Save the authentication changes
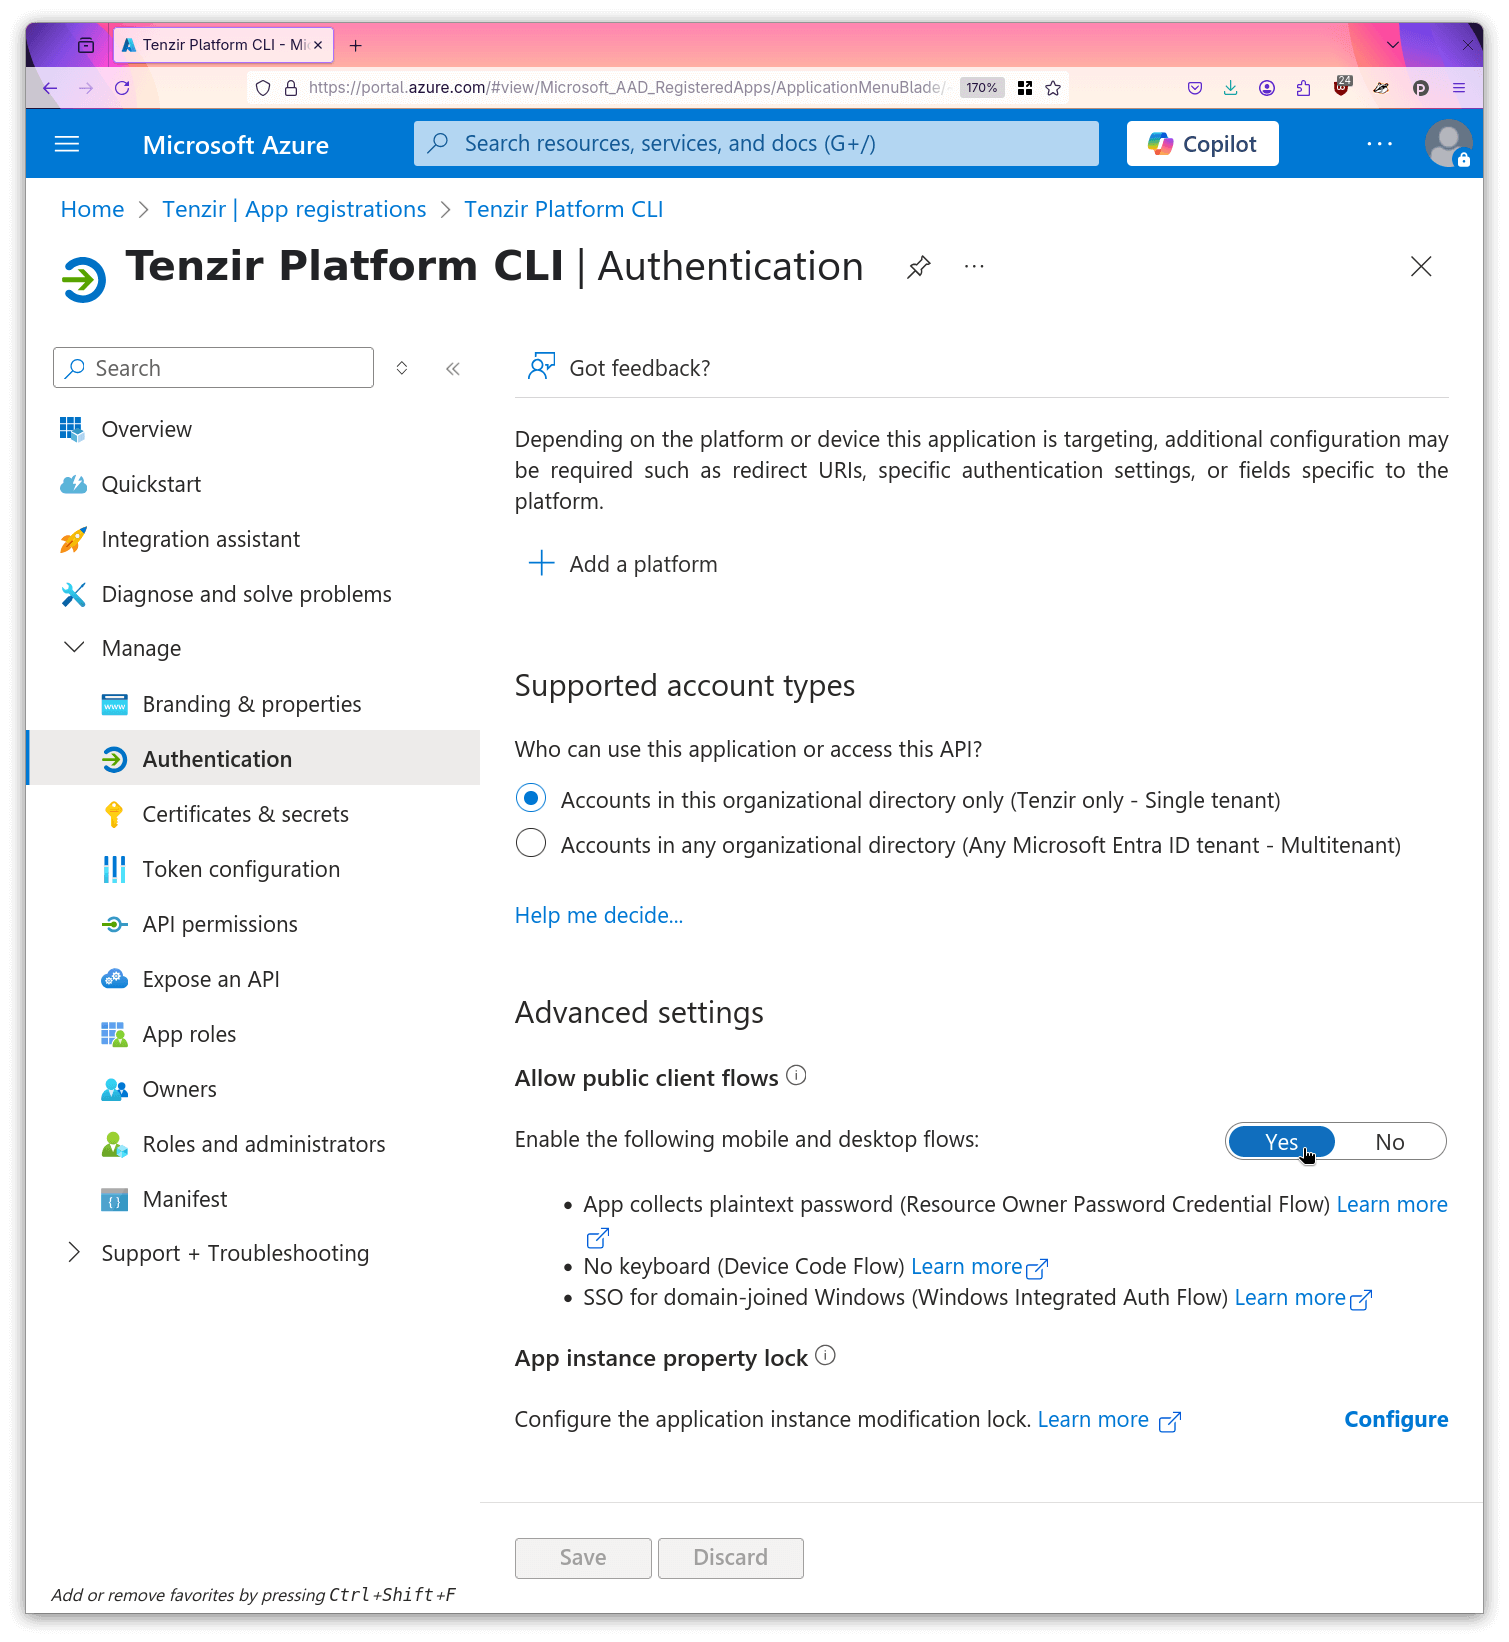 (582, 1557)
